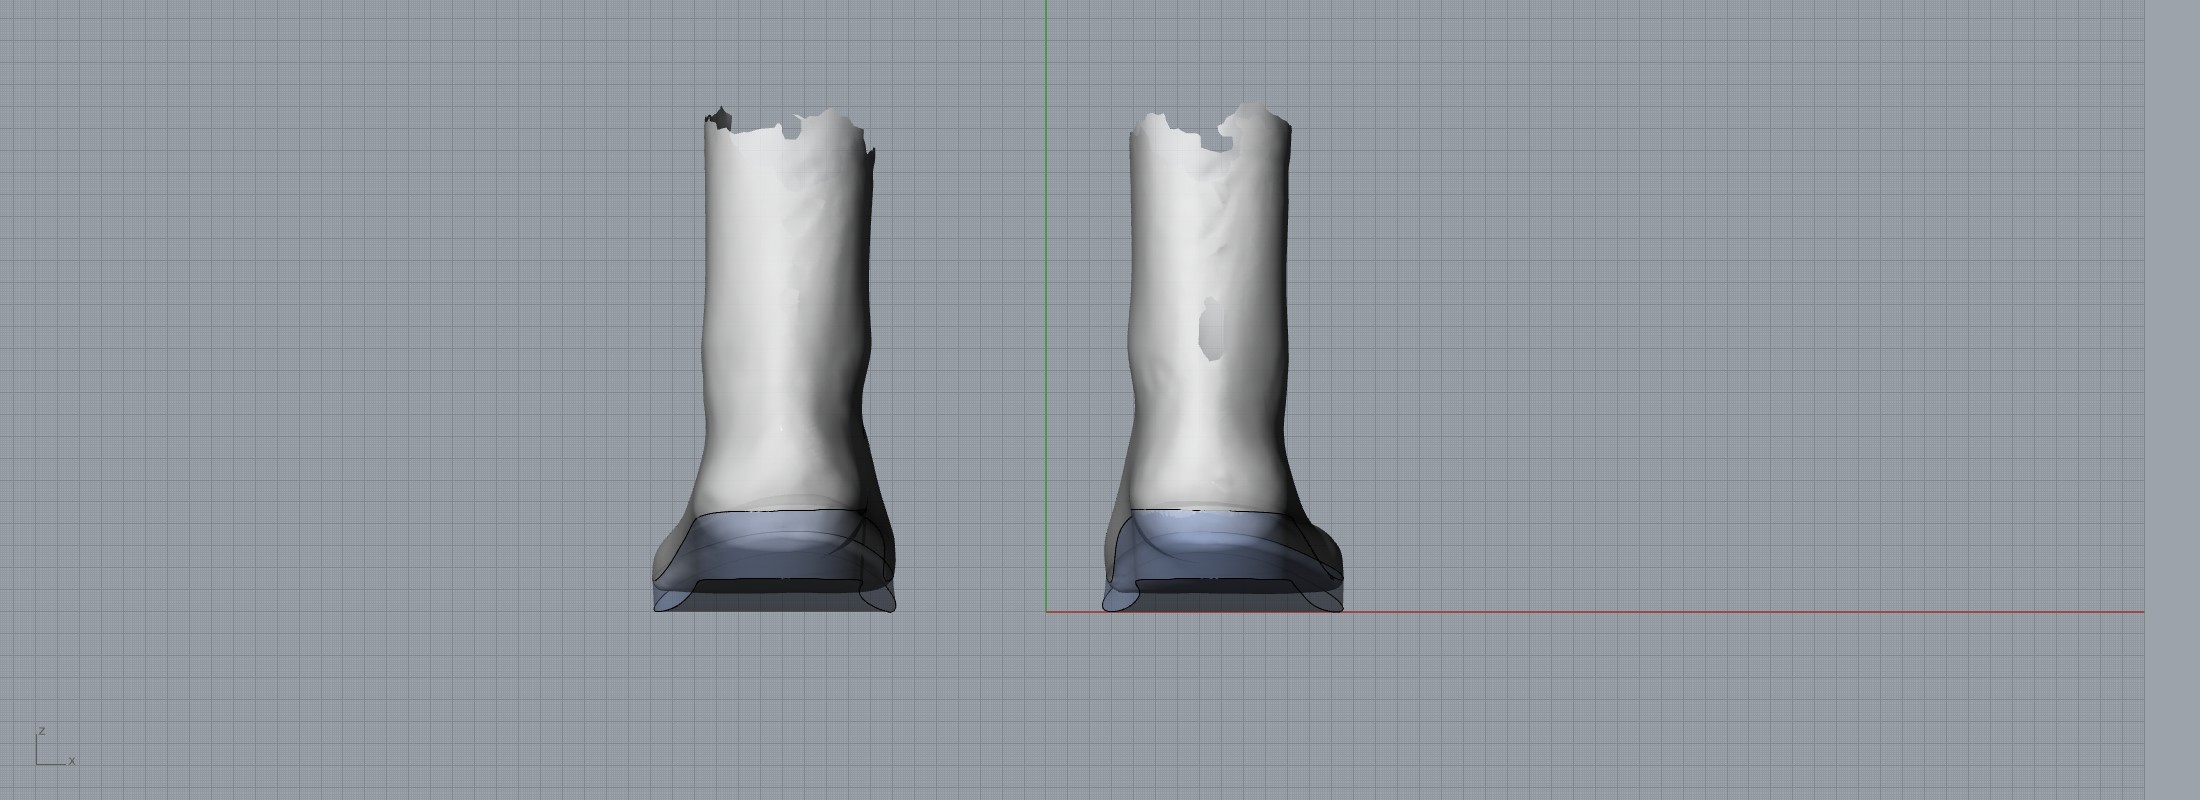Click the X label on the axis icon
2200x800 pixels.
(x=72, y=761)
